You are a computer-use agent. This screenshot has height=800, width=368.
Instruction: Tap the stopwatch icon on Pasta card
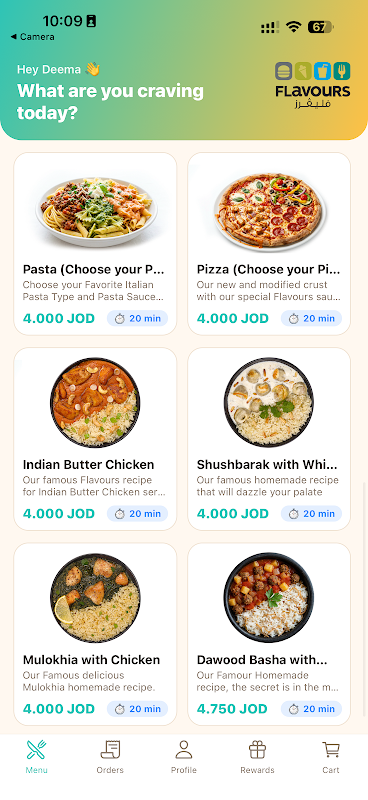pos(119,319)
